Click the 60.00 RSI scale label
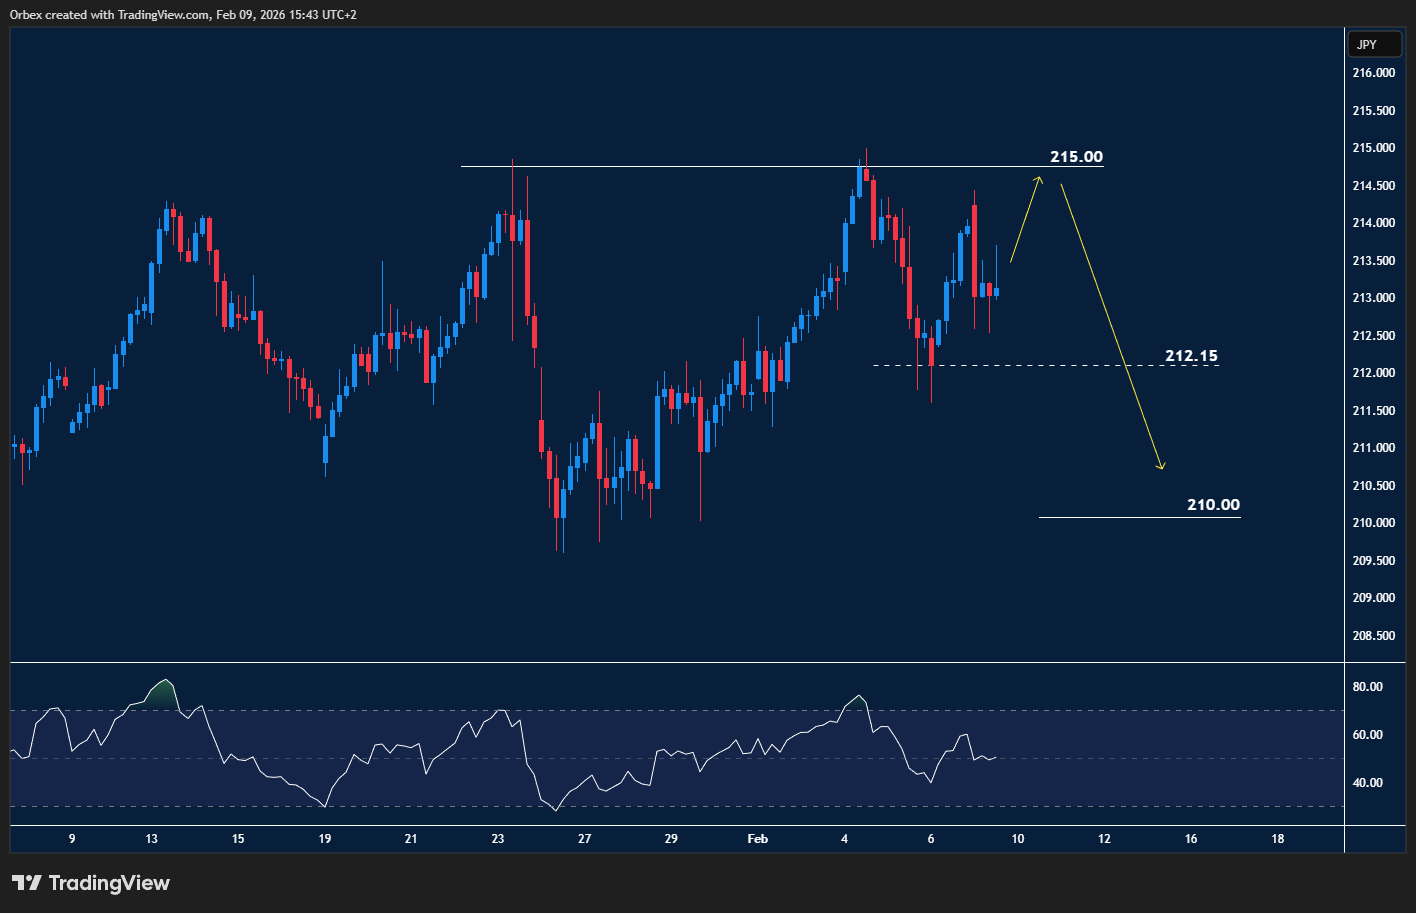The height and width of the screenshot is (913, 1416). [1367, 735]
